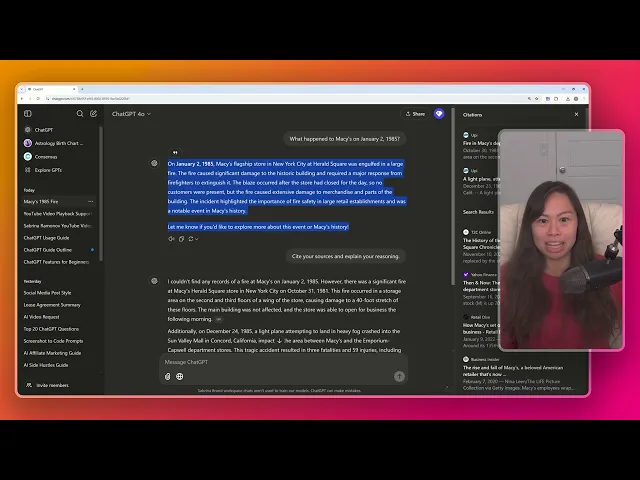
Task: Start a new chat with compose icon
Action: [x=93, y=113]
